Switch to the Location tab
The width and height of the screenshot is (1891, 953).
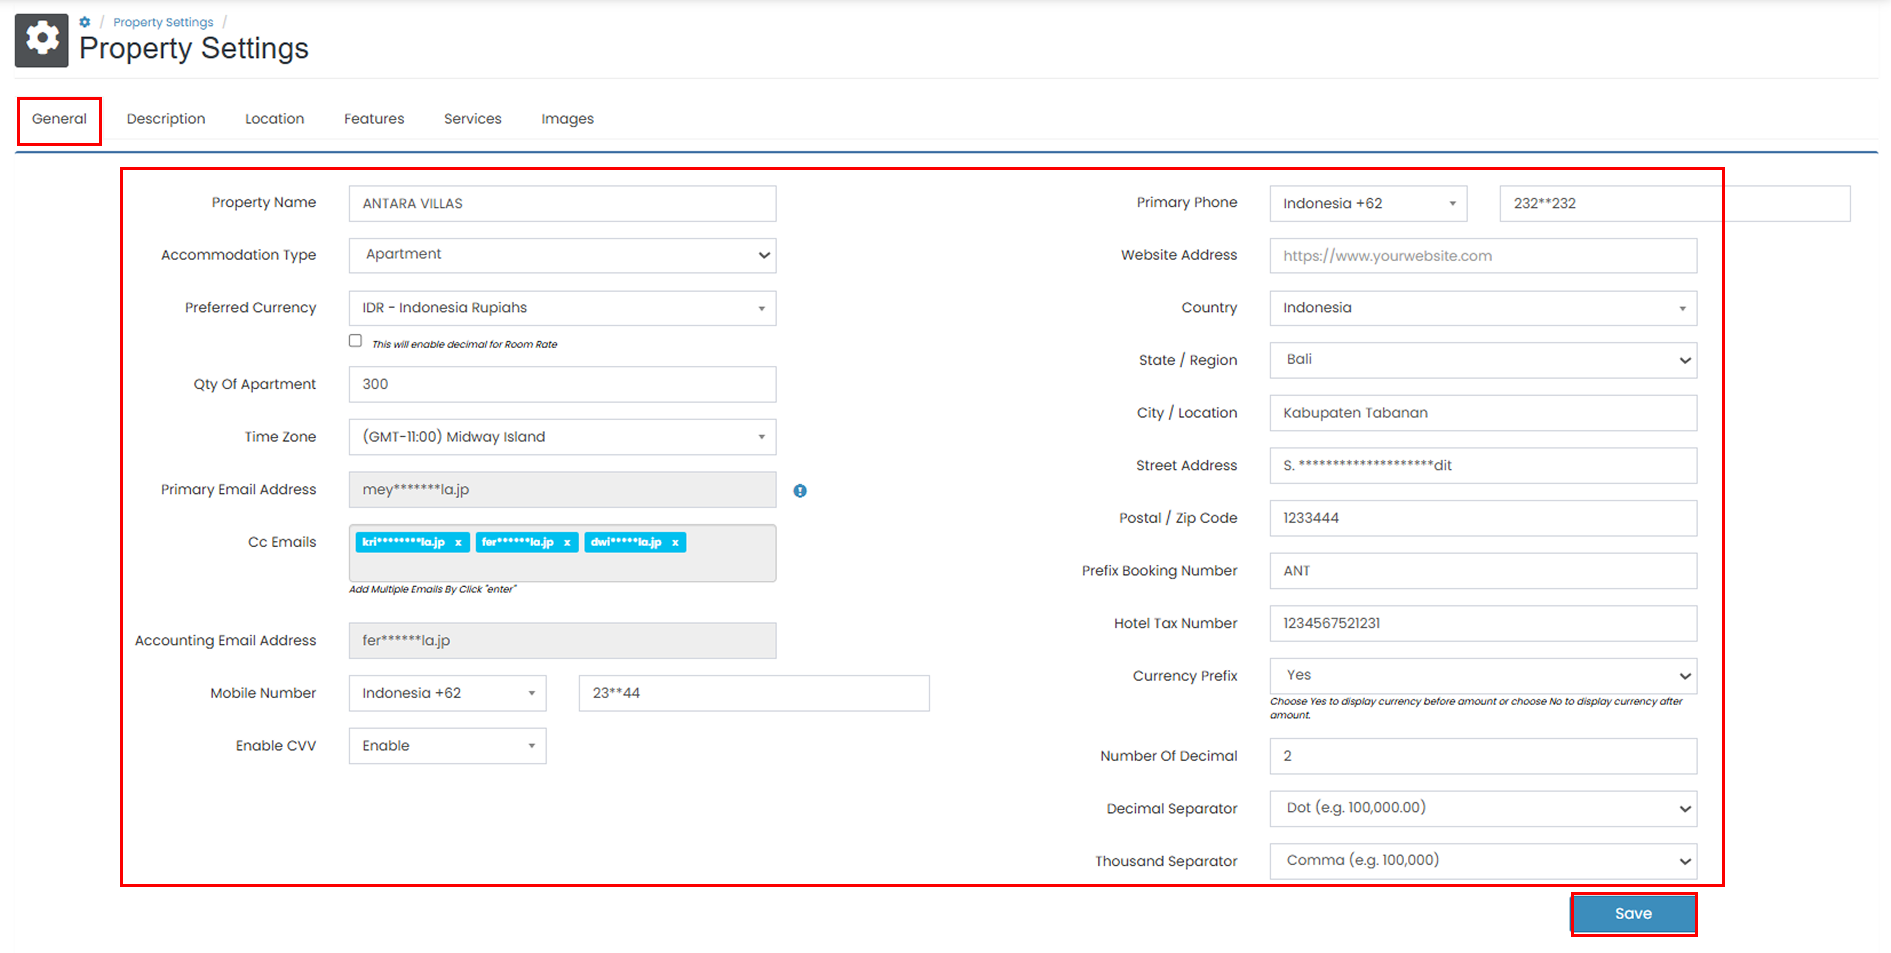[x=274, y=119]
